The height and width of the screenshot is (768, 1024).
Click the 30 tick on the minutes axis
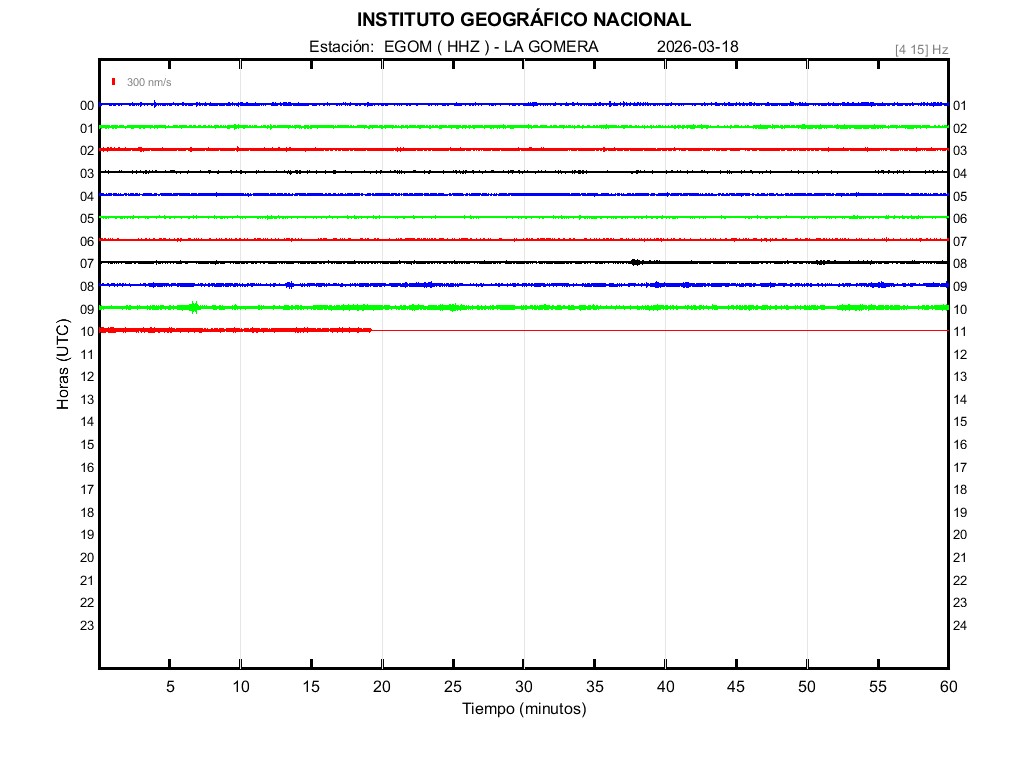[x=524, y=687]
